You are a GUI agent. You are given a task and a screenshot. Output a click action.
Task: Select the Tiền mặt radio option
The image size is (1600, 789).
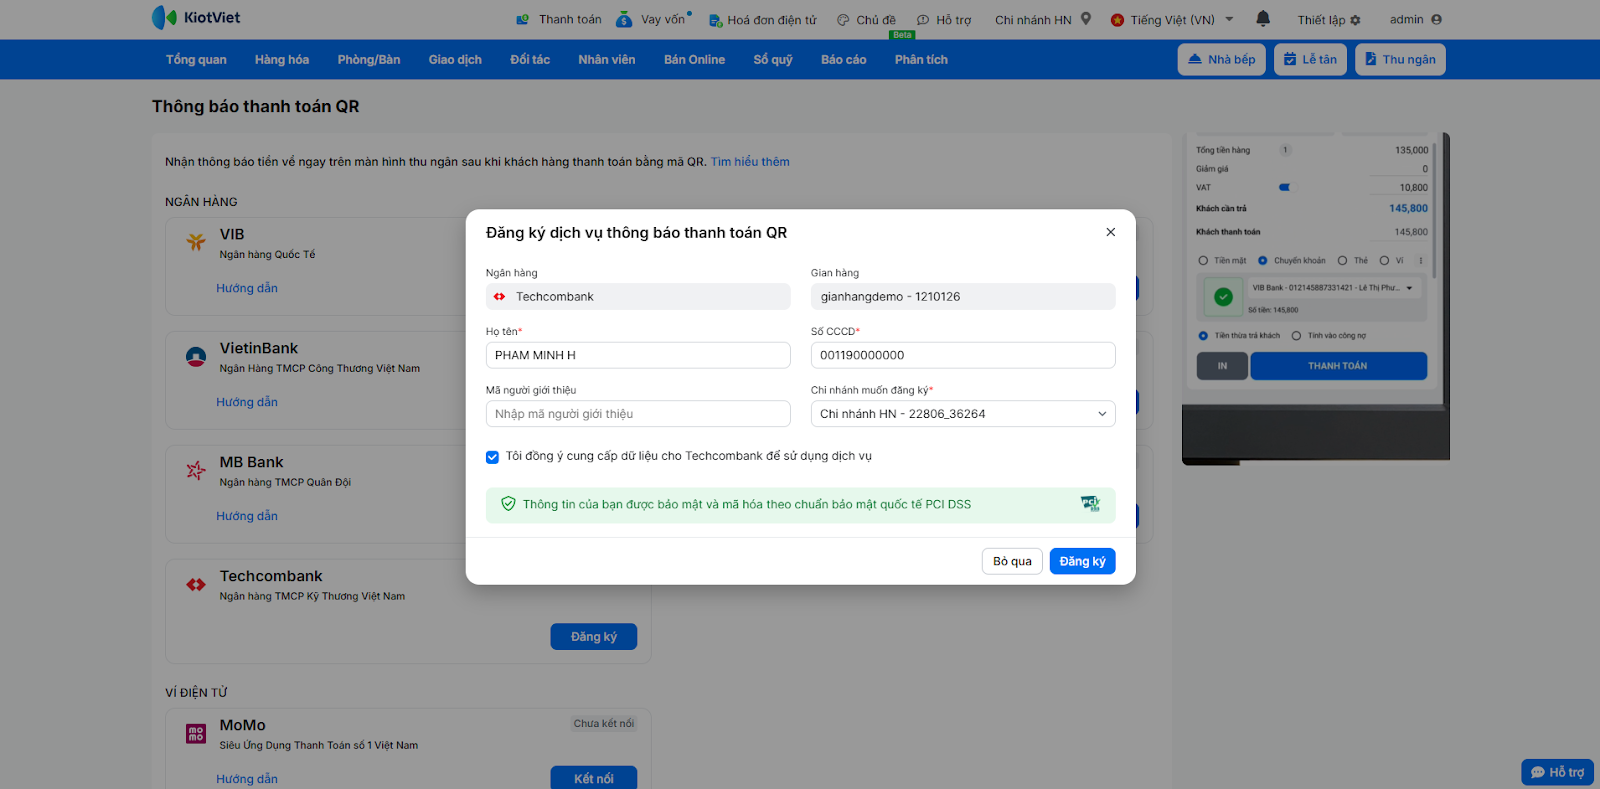click(1203, 261)
